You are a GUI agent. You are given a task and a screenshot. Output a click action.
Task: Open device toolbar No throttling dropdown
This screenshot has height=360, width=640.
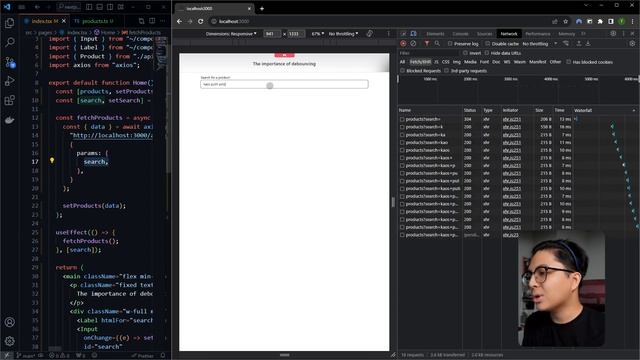pos(343,34)
